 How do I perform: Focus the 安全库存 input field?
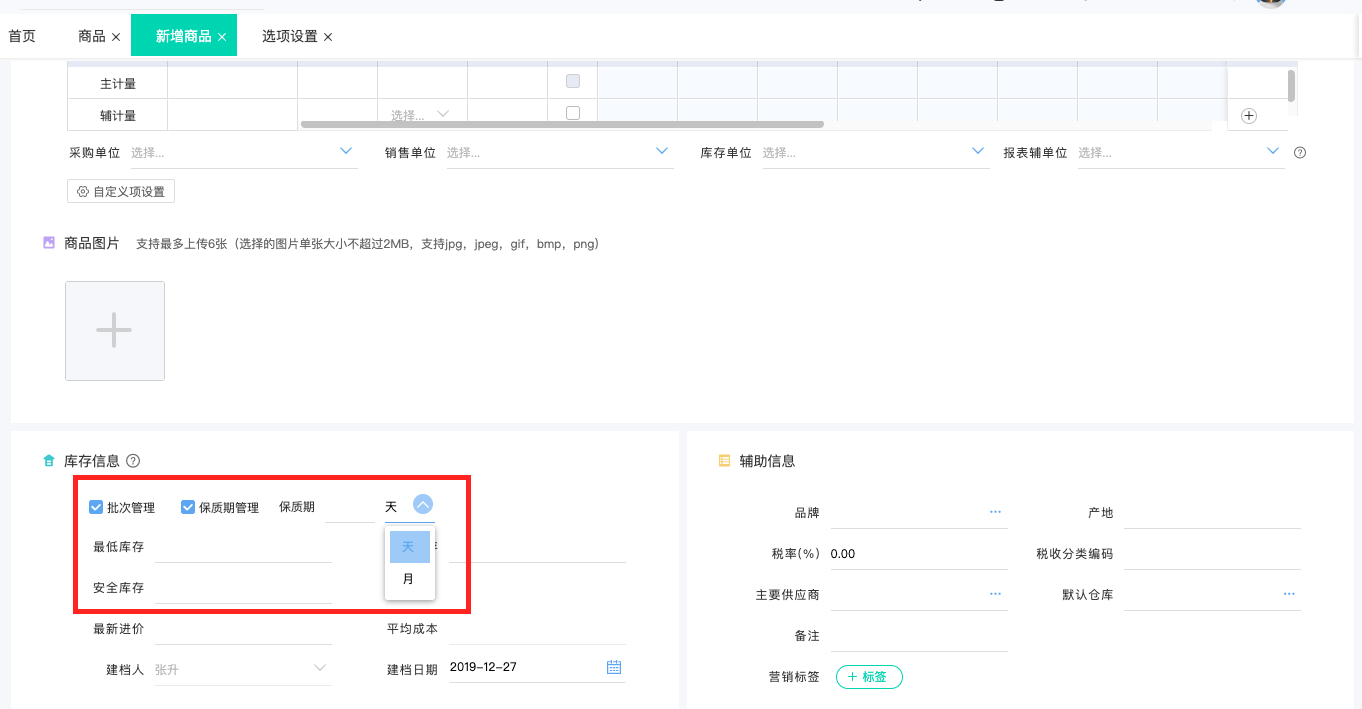pos(243,588)
